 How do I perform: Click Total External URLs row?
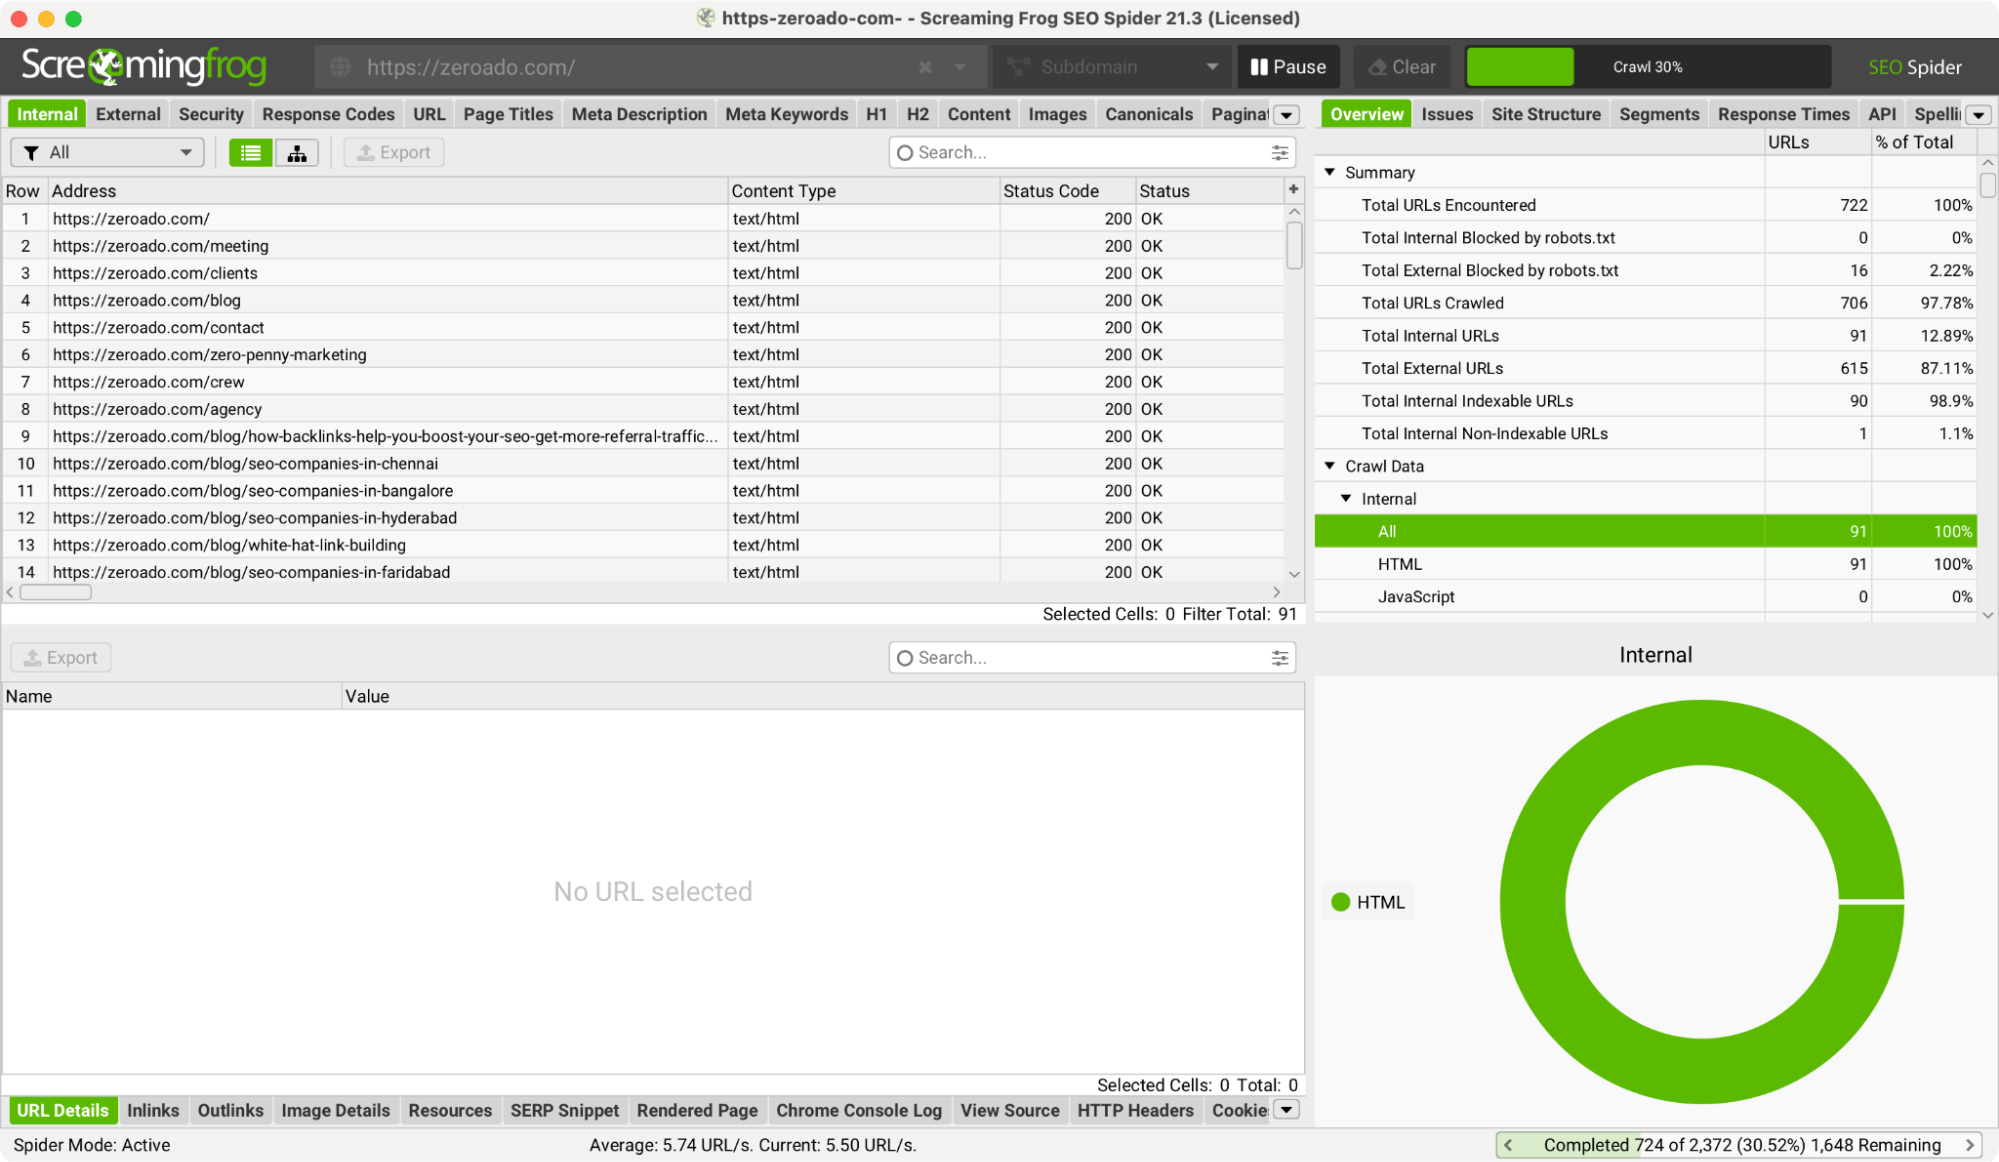point(1646,368)
